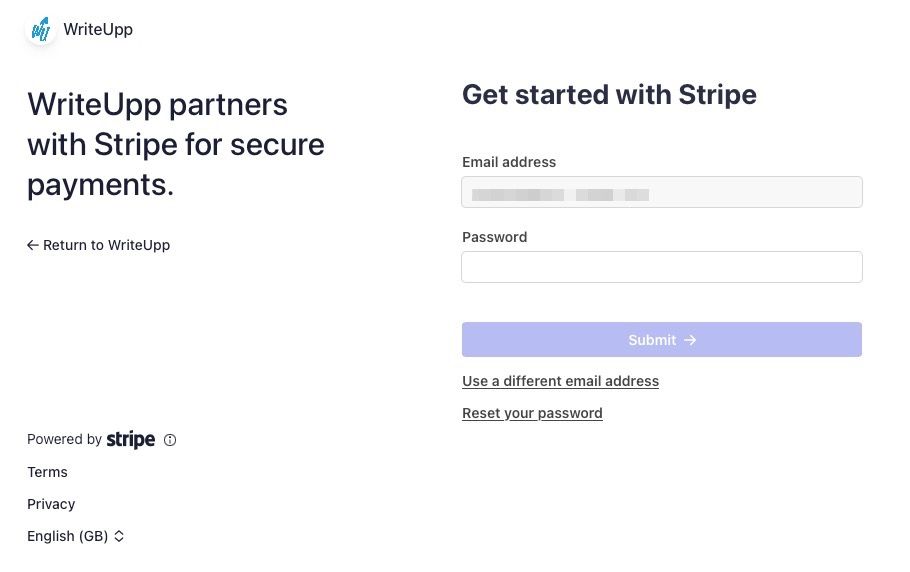Open the info icon next to Stripe
The height and width of the screenshot is (572, 910).
pyautogui.click(x=170, y=440)
